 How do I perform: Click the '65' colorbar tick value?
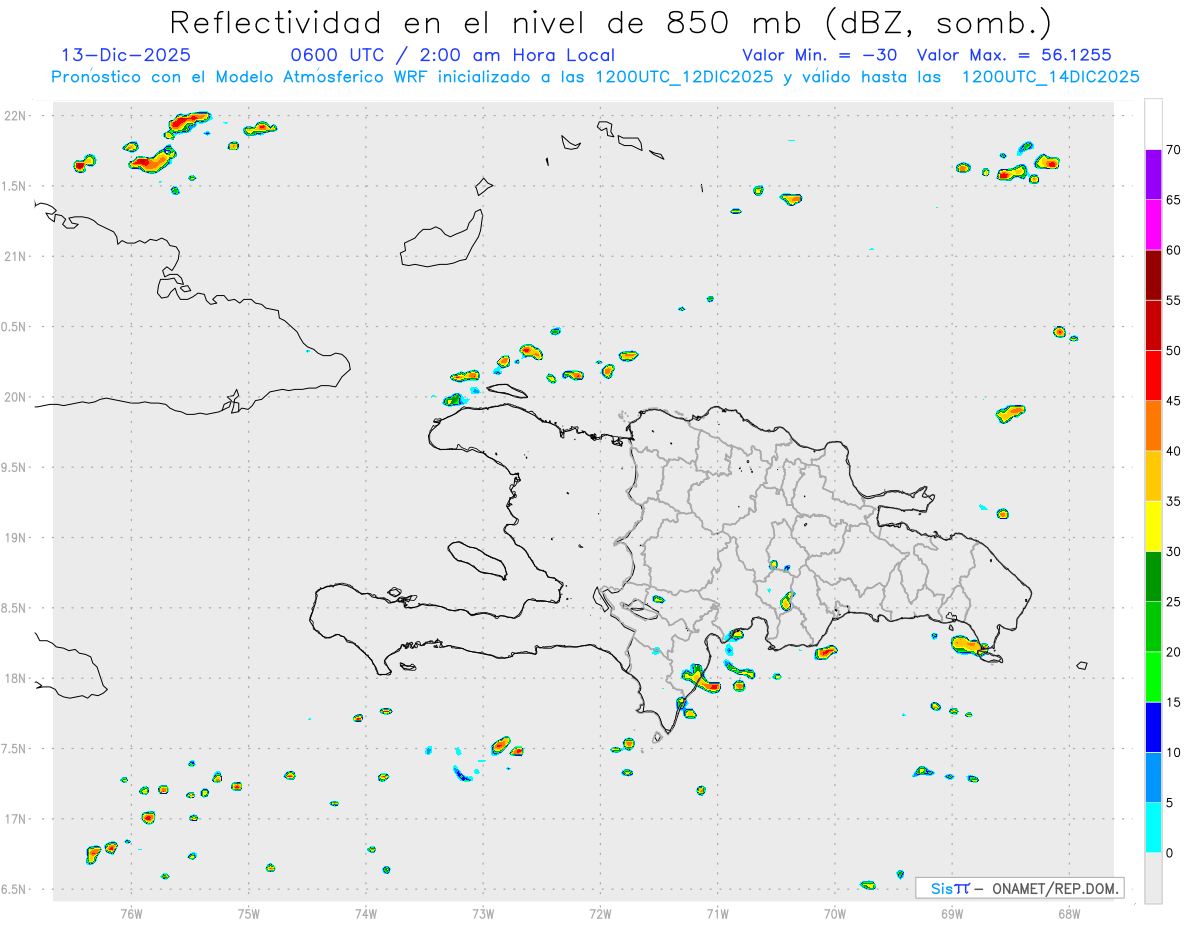click(x=1173, y=200)
